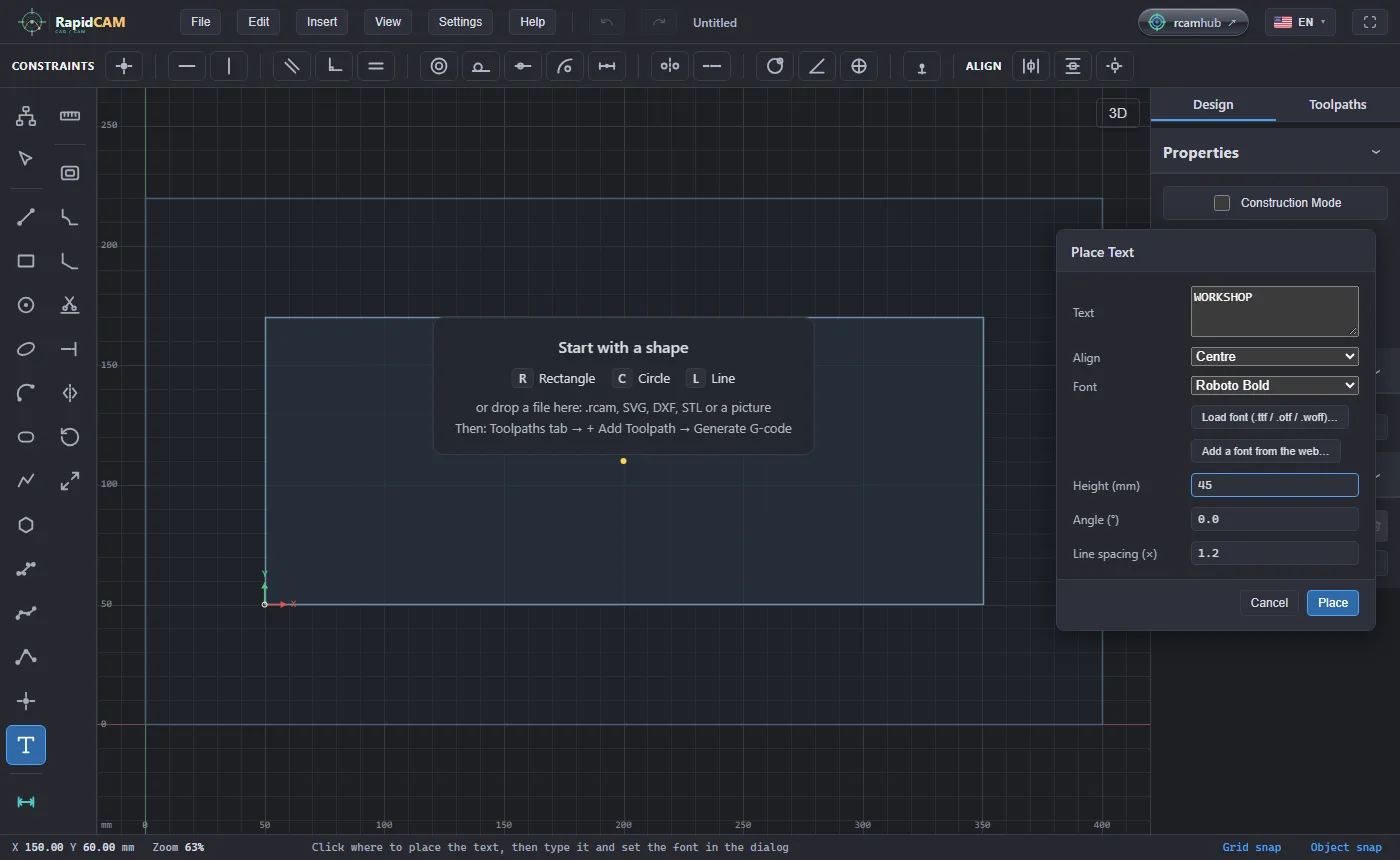Enable the Construction Mode checkbox
The width and height of the screenshot is (1400, 860).
[x=1222, y=203]
